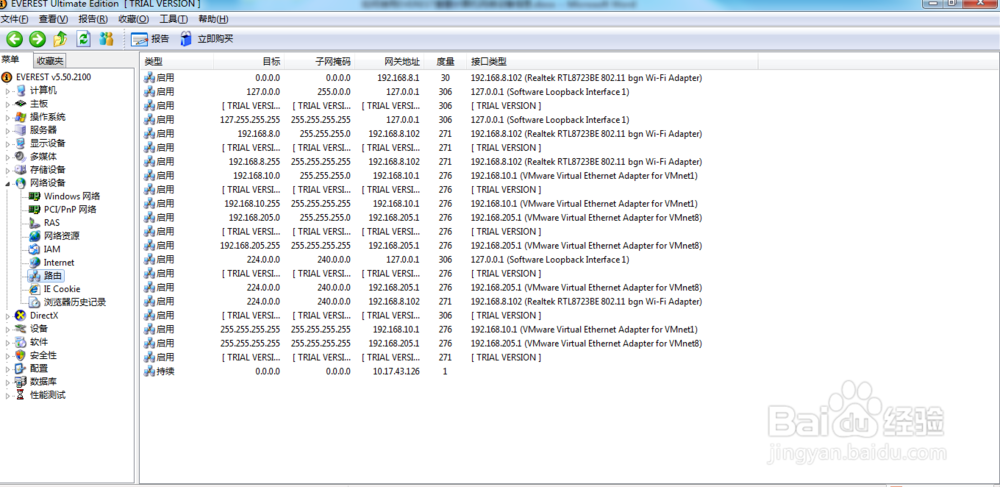1000x487 pixels.
Task: Click the 服务器 icon in tree
Action: click(20, 130)
